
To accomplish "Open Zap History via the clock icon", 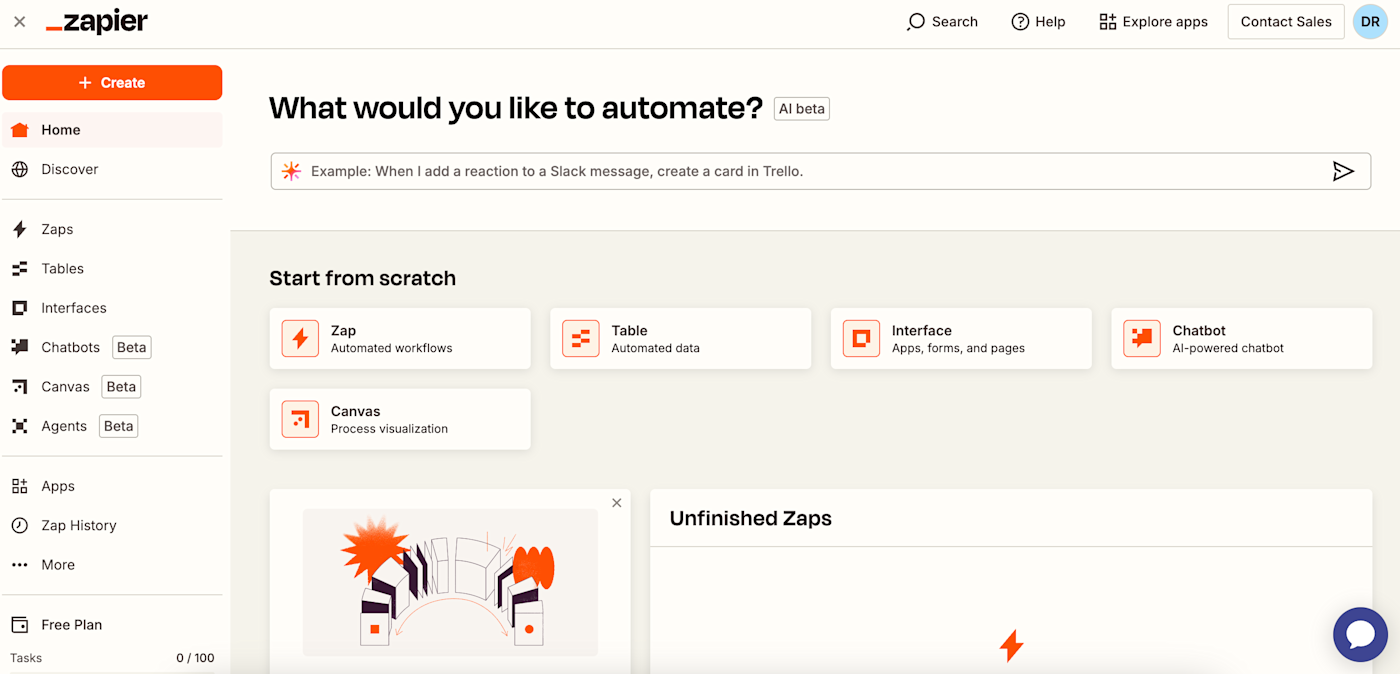I will (20, 525).
